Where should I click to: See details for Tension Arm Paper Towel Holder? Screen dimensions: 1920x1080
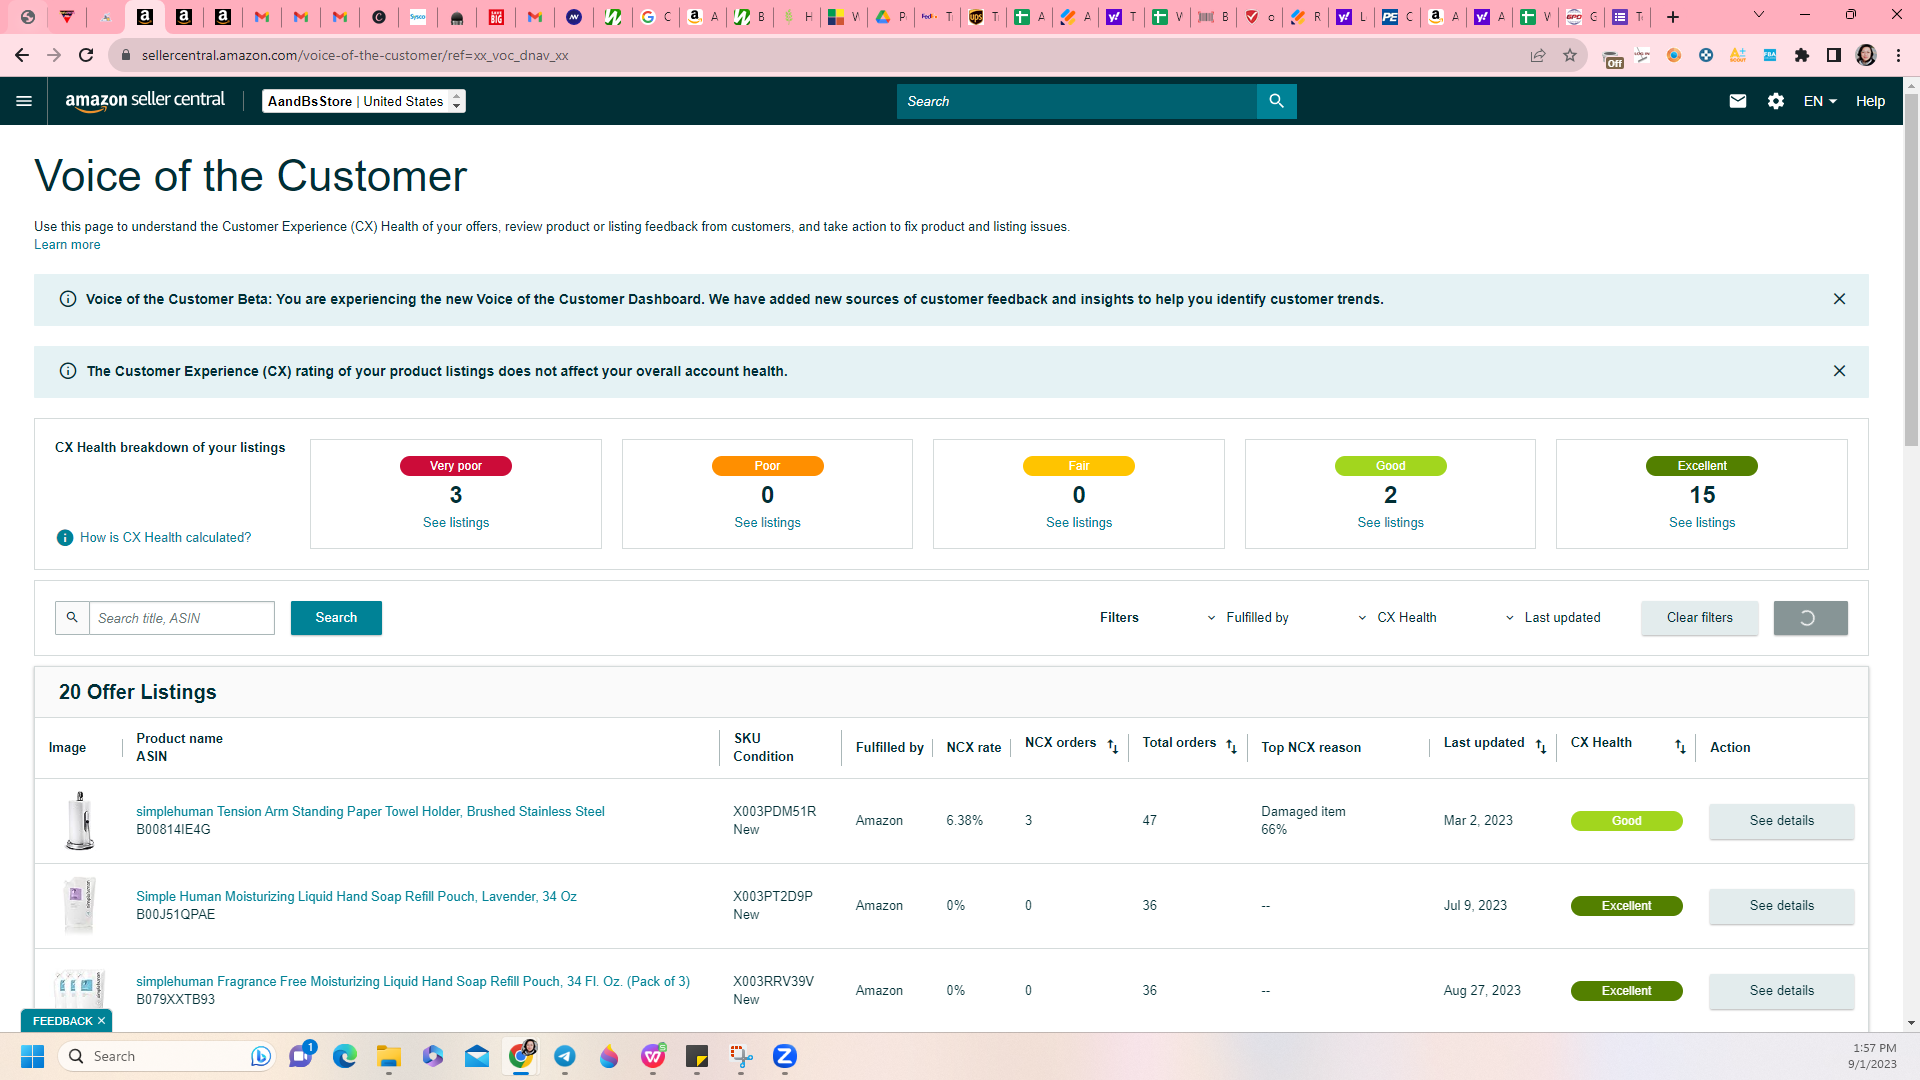tap(1782, 821)
